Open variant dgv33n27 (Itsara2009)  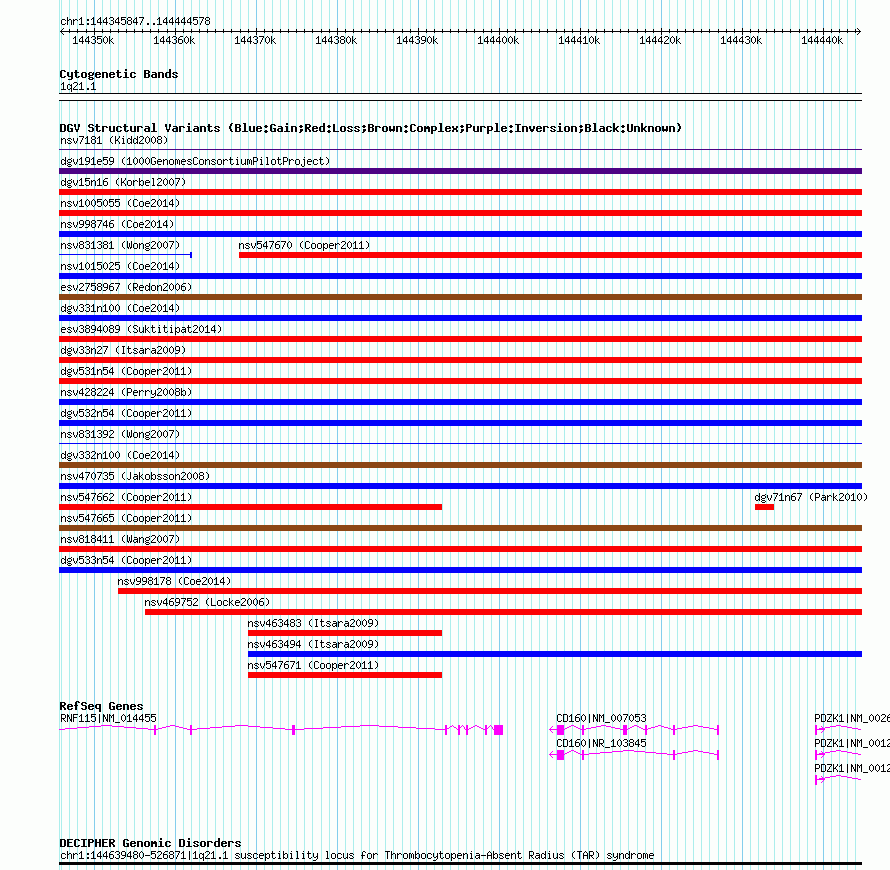(123, 350)
